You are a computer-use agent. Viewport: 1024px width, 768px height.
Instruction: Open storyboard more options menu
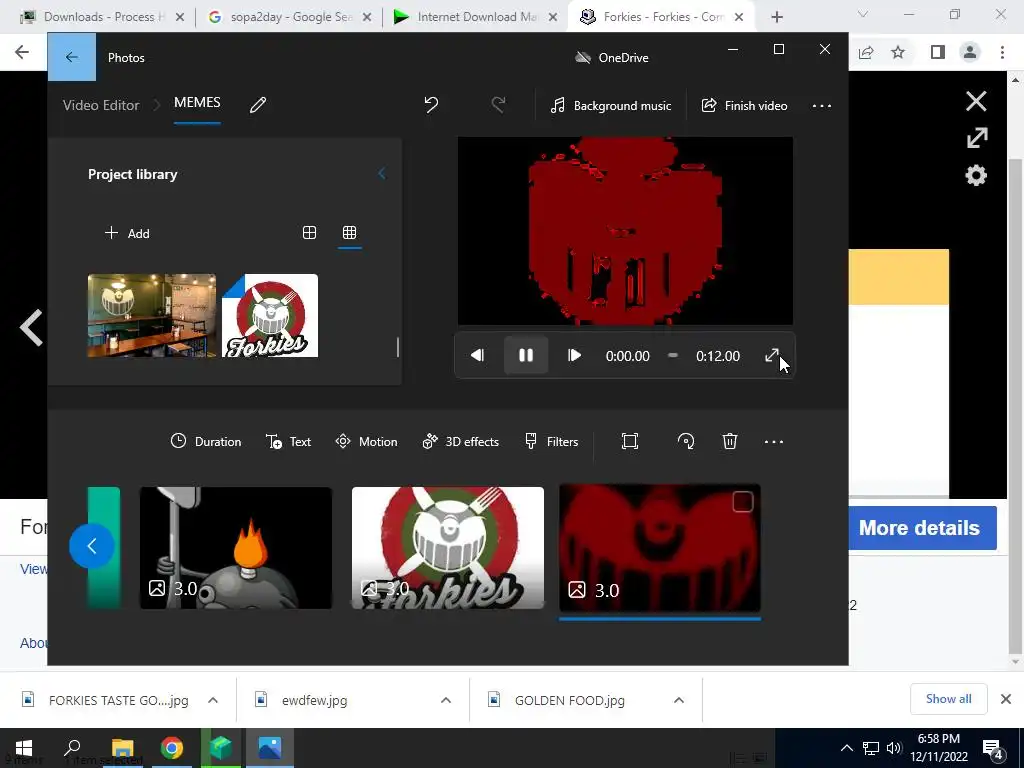[x=774, y=441]
